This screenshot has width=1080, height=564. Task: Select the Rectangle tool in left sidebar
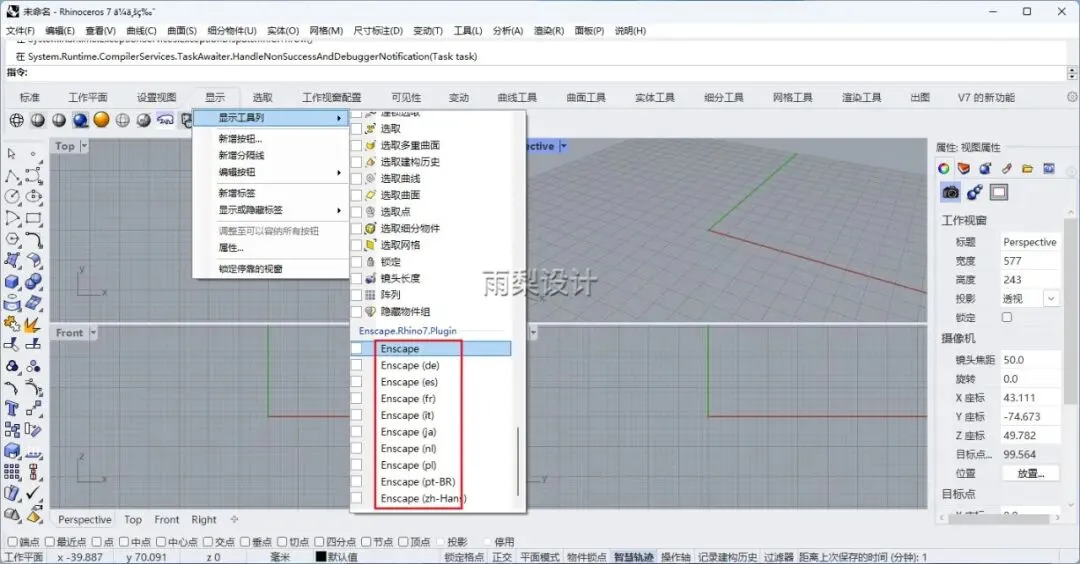tap(34, 218)
